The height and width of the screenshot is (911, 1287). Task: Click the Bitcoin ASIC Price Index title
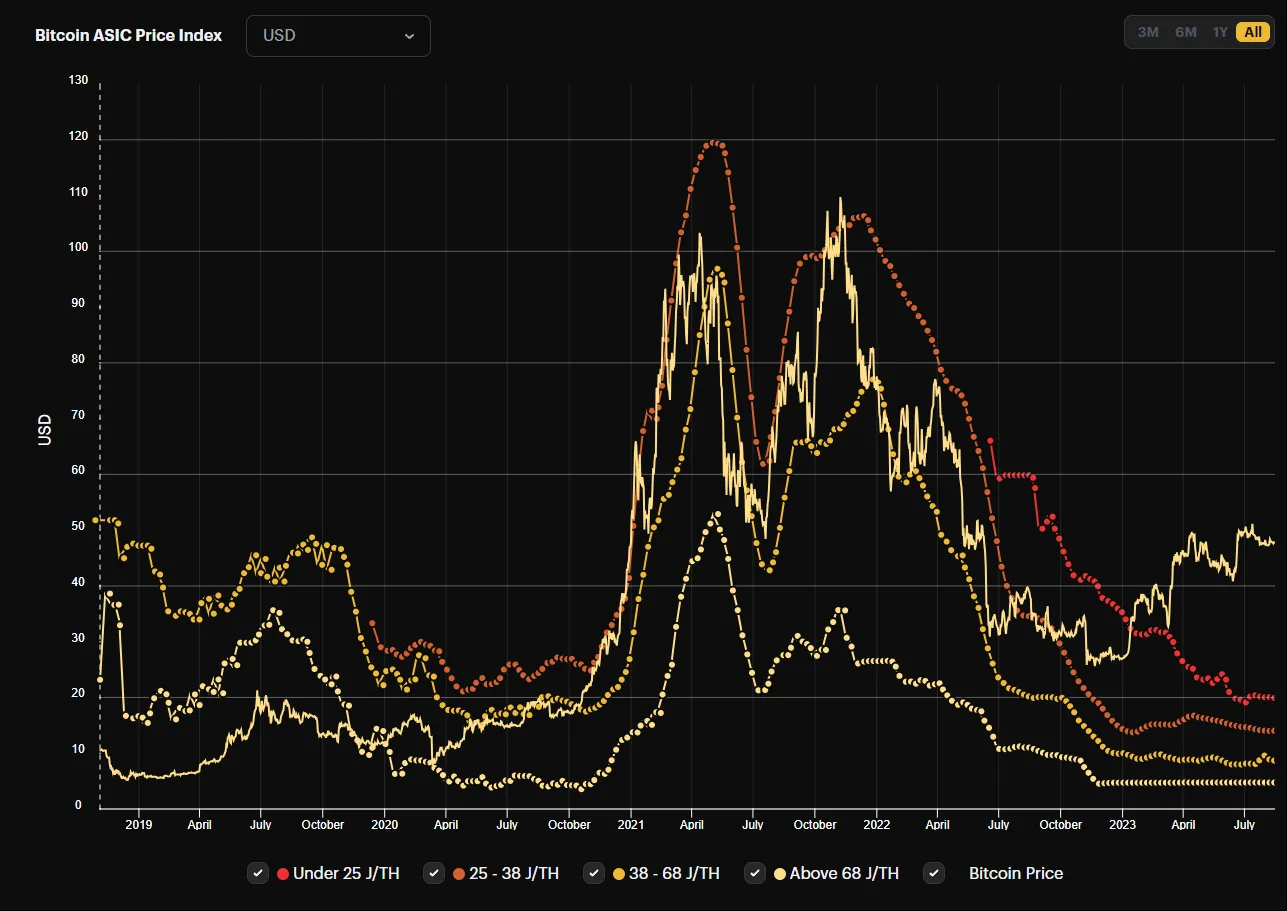pyautogui.click(x=128, y=35)
